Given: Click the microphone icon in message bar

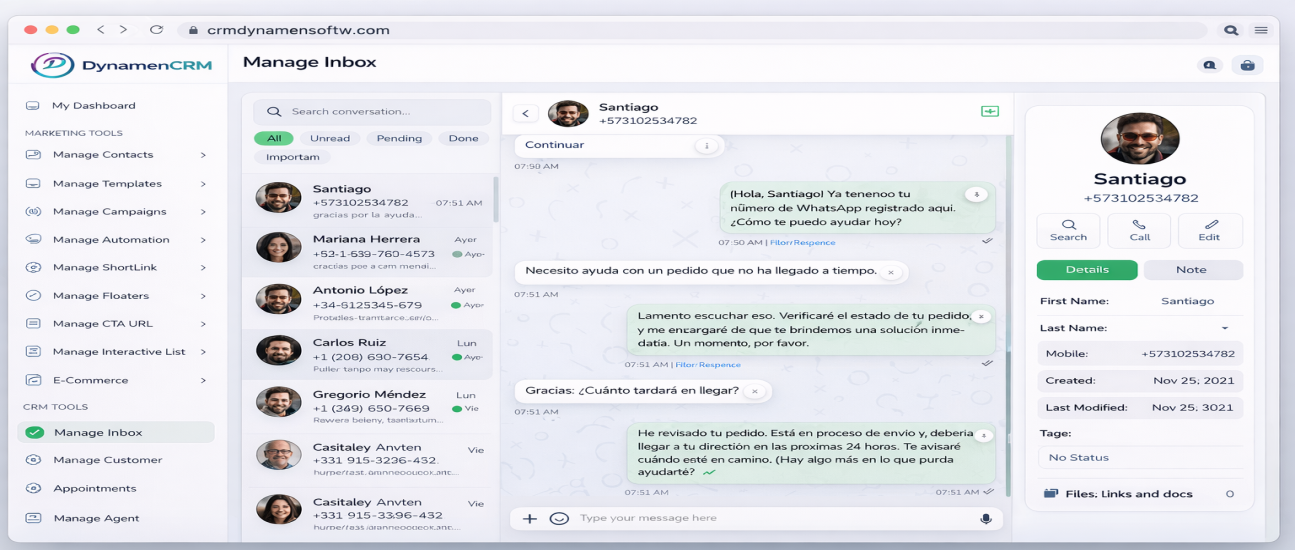Looking at the screenshot, I should (x=985, y=518).
